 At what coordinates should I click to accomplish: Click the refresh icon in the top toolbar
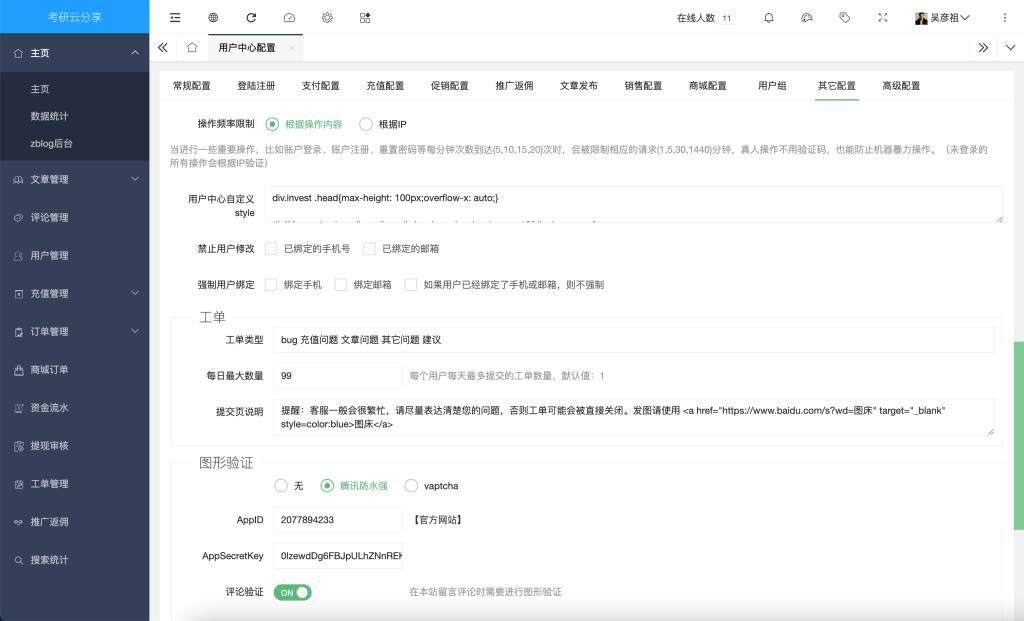(x=251, y=18)
